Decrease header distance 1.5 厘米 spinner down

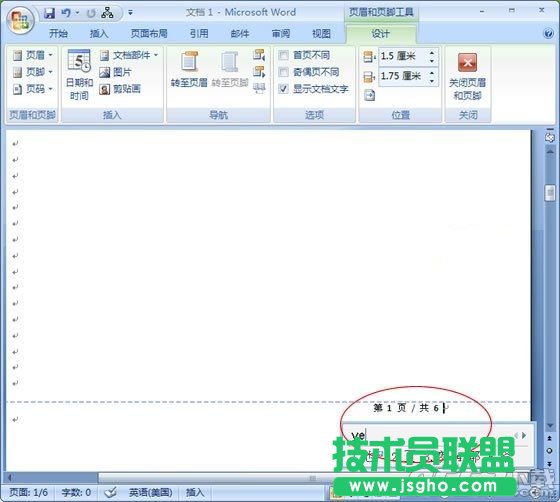point(432,61)
